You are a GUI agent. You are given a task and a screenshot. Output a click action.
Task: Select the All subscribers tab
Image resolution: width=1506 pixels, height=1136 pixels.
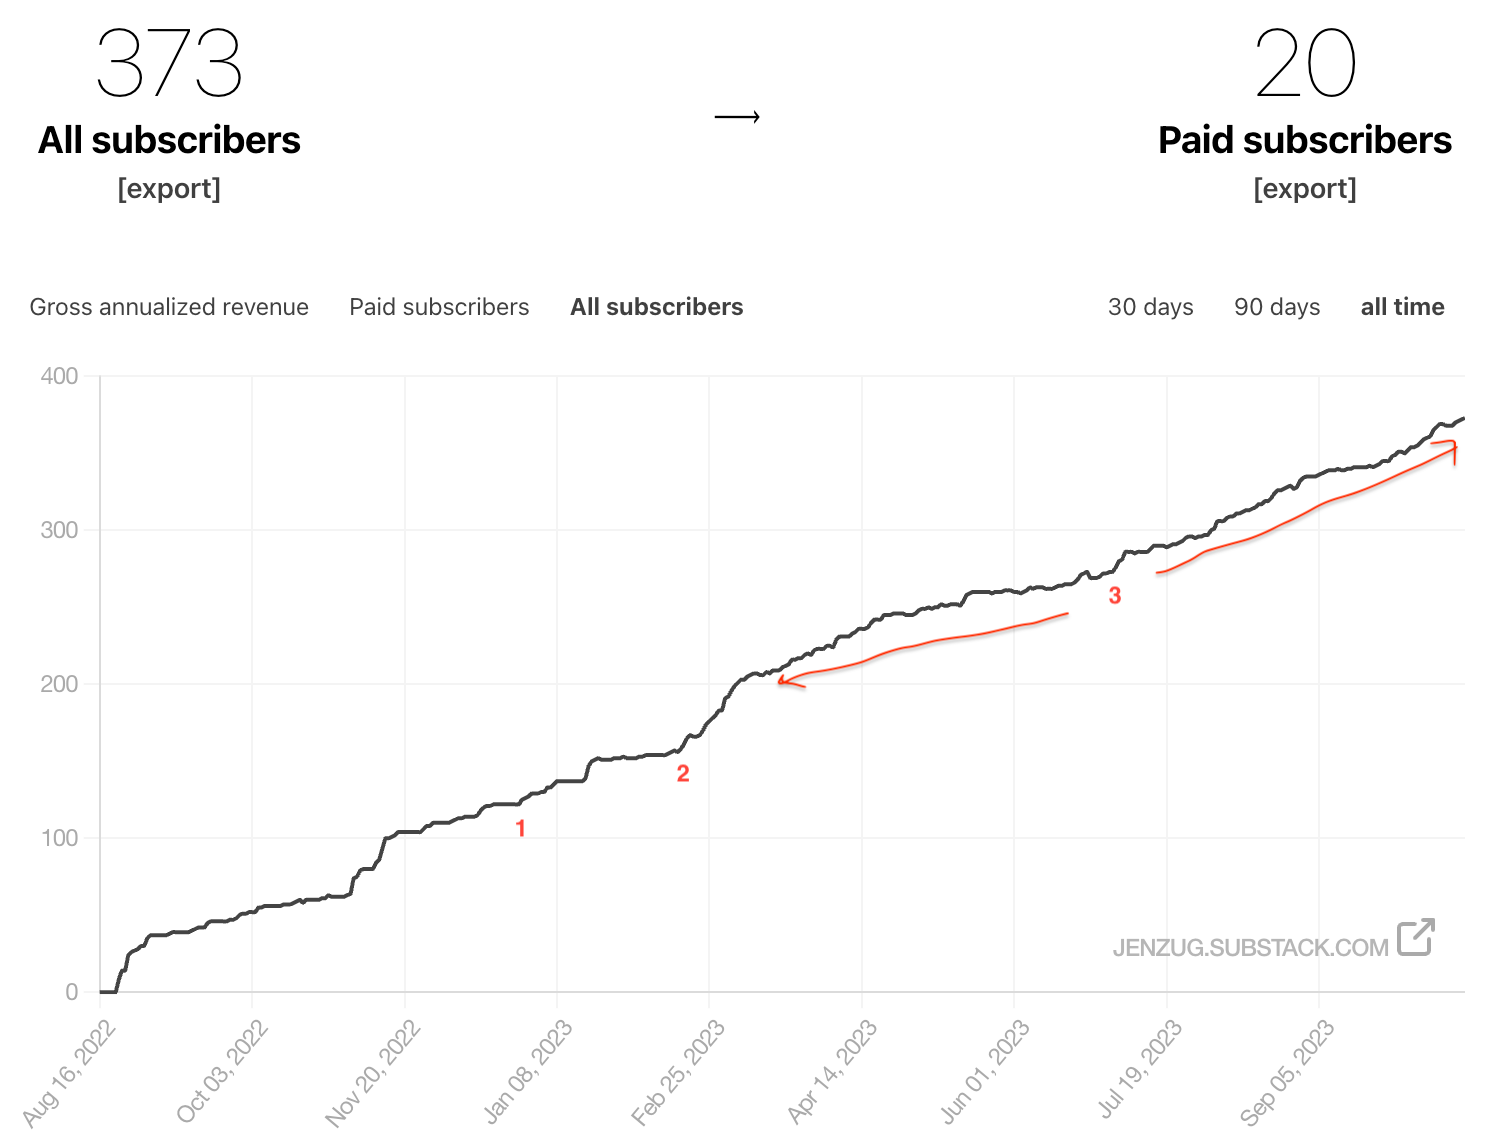click(656, 307)
